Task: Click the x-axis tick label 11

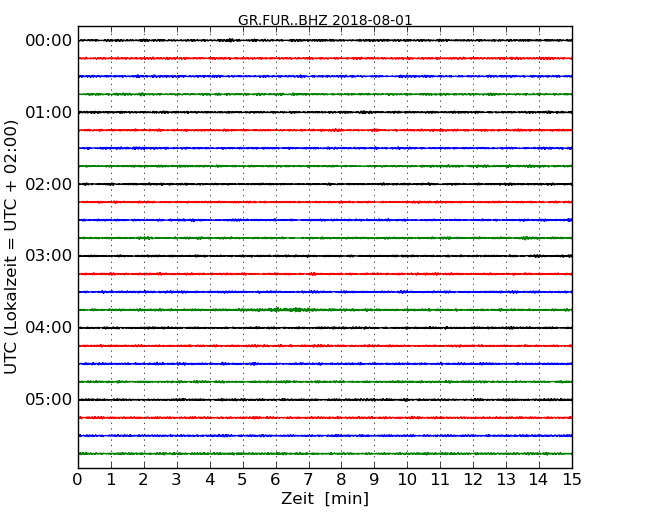Action: click(440, 479)
